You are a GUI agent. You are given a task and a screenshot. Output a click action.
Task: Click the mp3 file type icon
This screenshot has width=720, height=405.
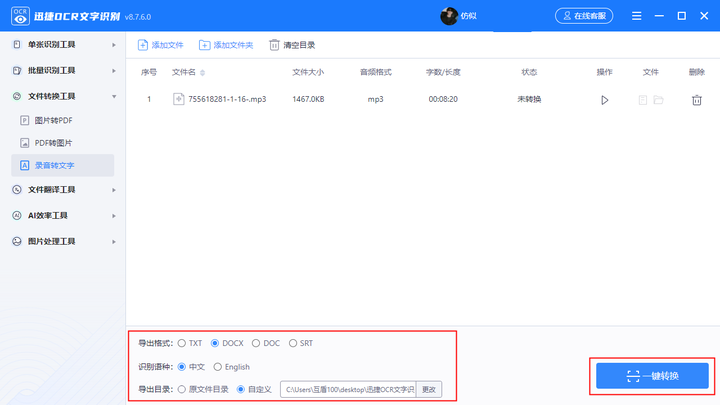[178, 99]
